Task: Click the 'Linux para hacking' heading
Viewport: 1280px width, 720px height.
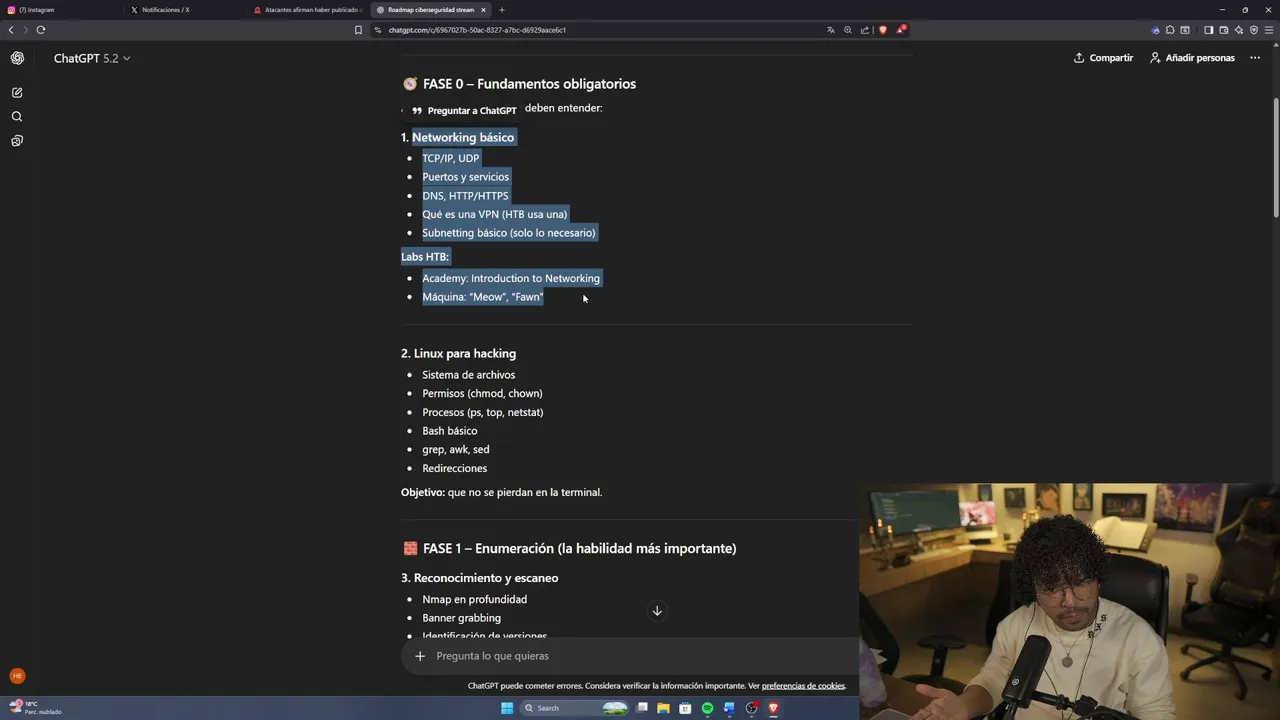Action: tap(465, 353)
